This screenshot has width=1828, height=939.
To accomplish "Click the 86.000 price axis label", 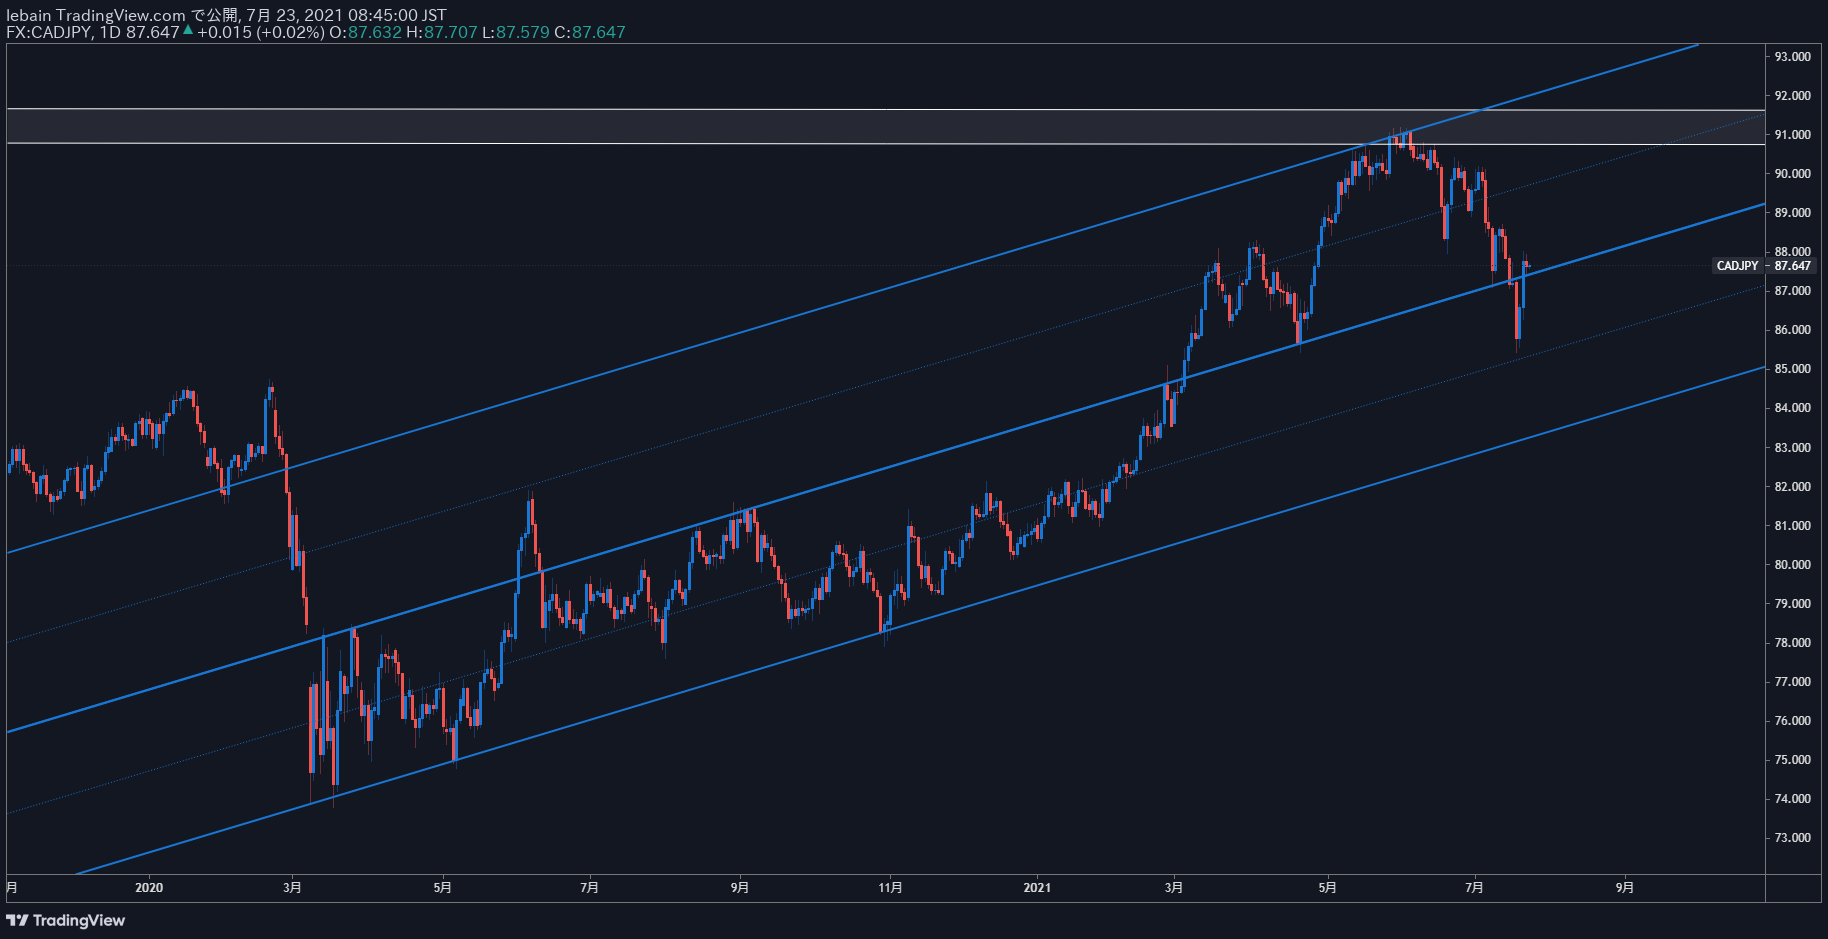I will click(1792, 330).
